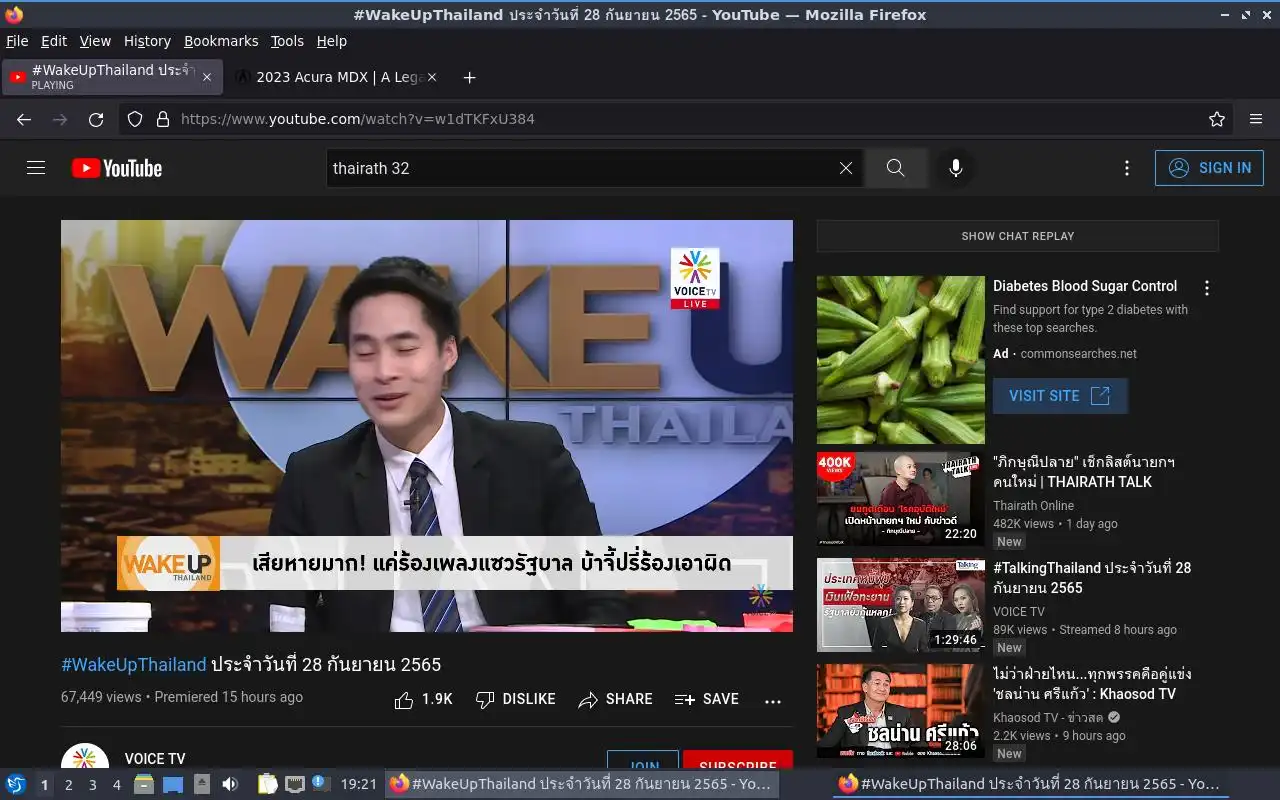This screenshot has height=800, width=1280.
Task: Open options menu for Diabetes Blood Sugar ad
Action: coord(1207,288)
